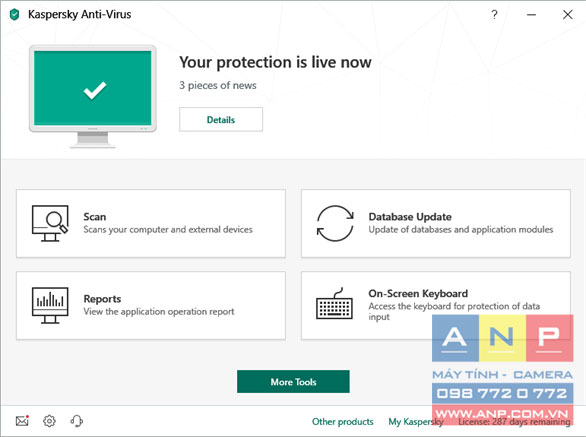Minimize the Kaspersky window
This screenshot has width=586, height=437.
pyautogui.click(x=531, y=15)
